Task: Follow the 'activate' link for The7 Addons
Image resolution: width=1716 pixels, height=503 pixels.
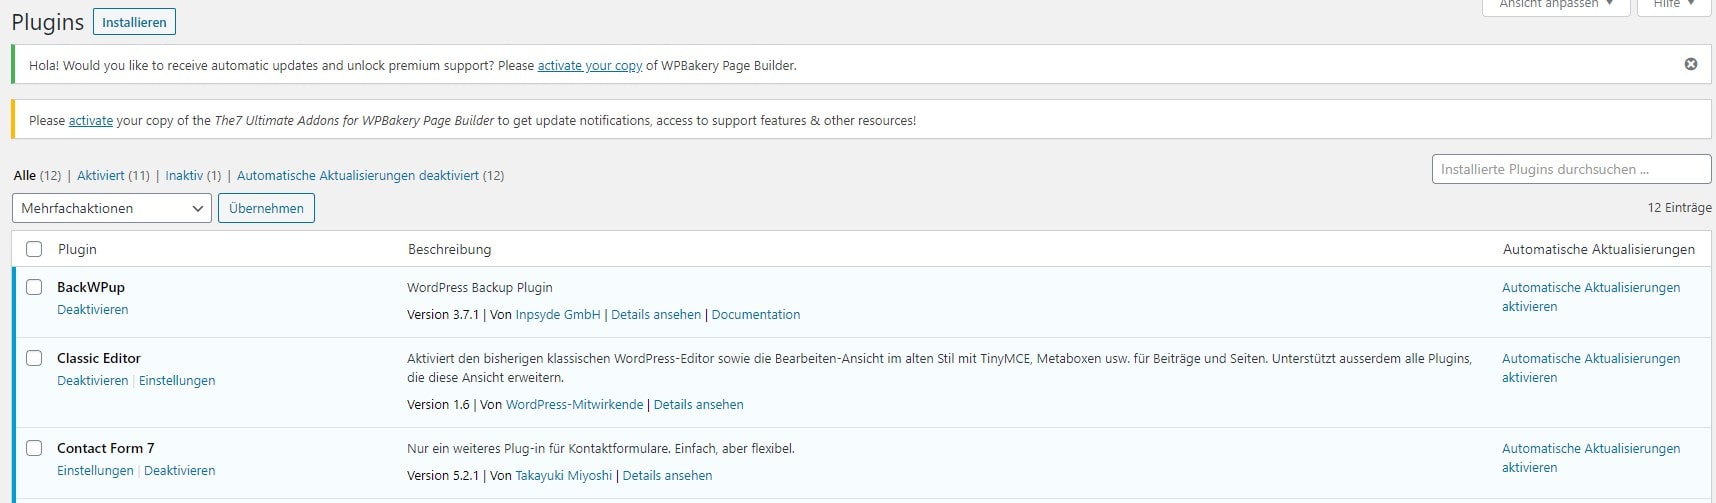Action: [91, 120]
